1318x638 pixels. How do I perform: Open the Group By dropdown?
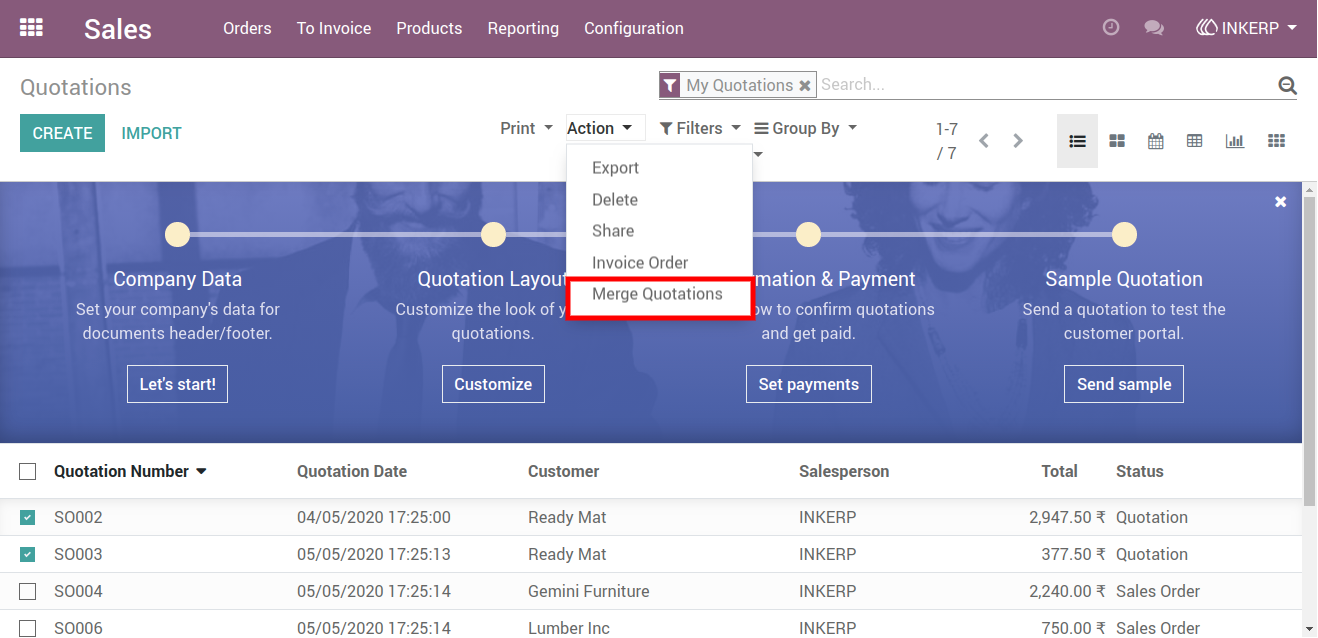pyautogui.click(x=805, y=128)
